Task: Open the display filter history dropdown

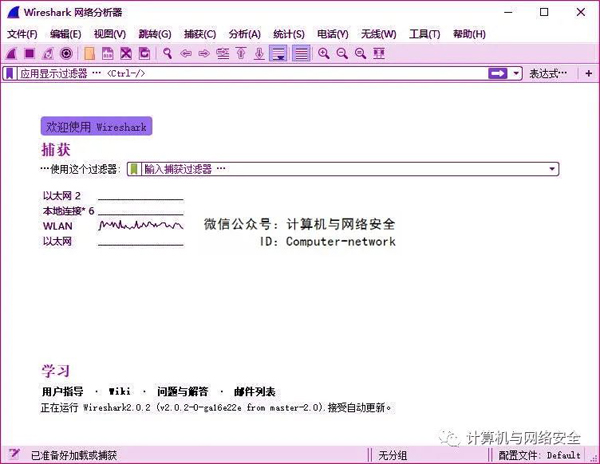Action: coord(516,73)
